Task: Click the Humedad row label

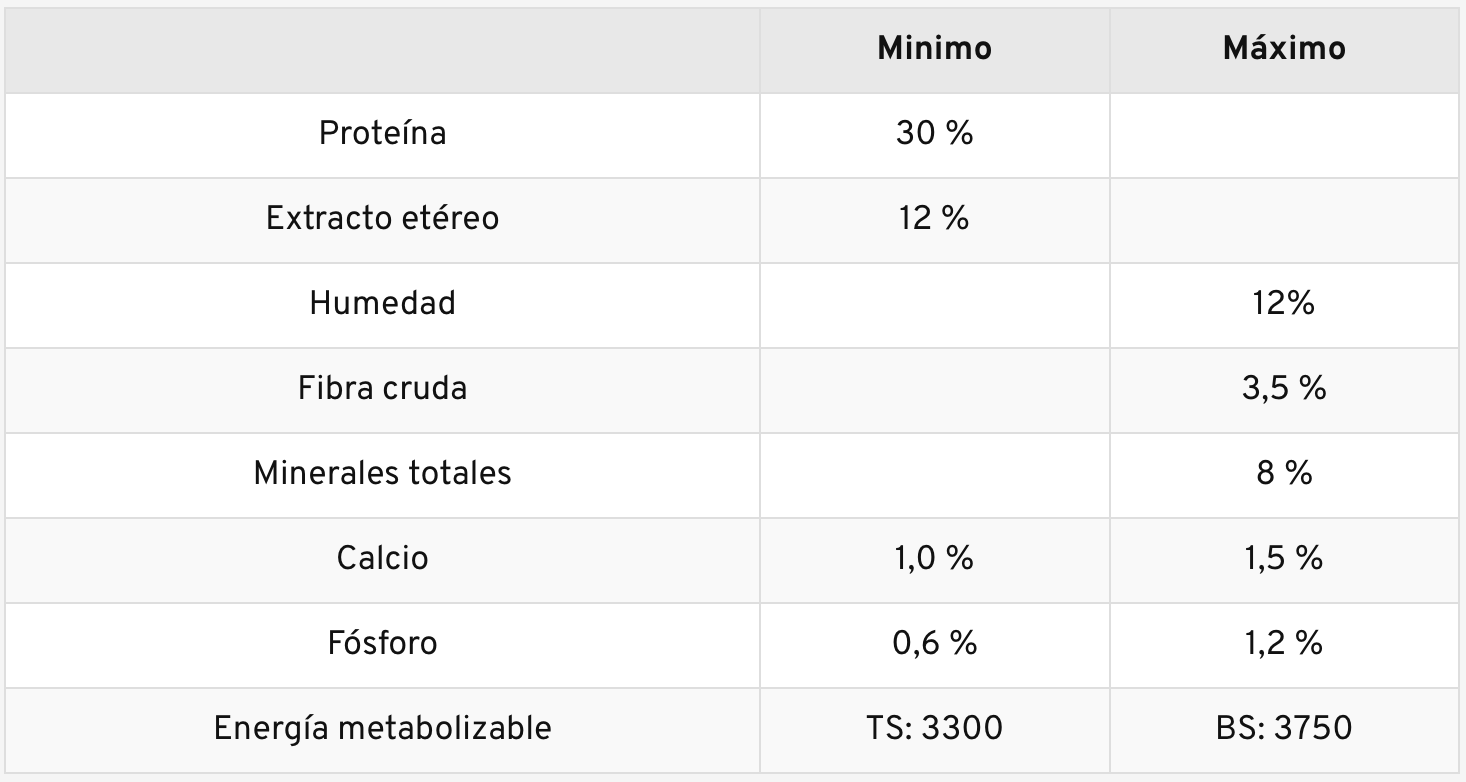Action: pos(382,303)
